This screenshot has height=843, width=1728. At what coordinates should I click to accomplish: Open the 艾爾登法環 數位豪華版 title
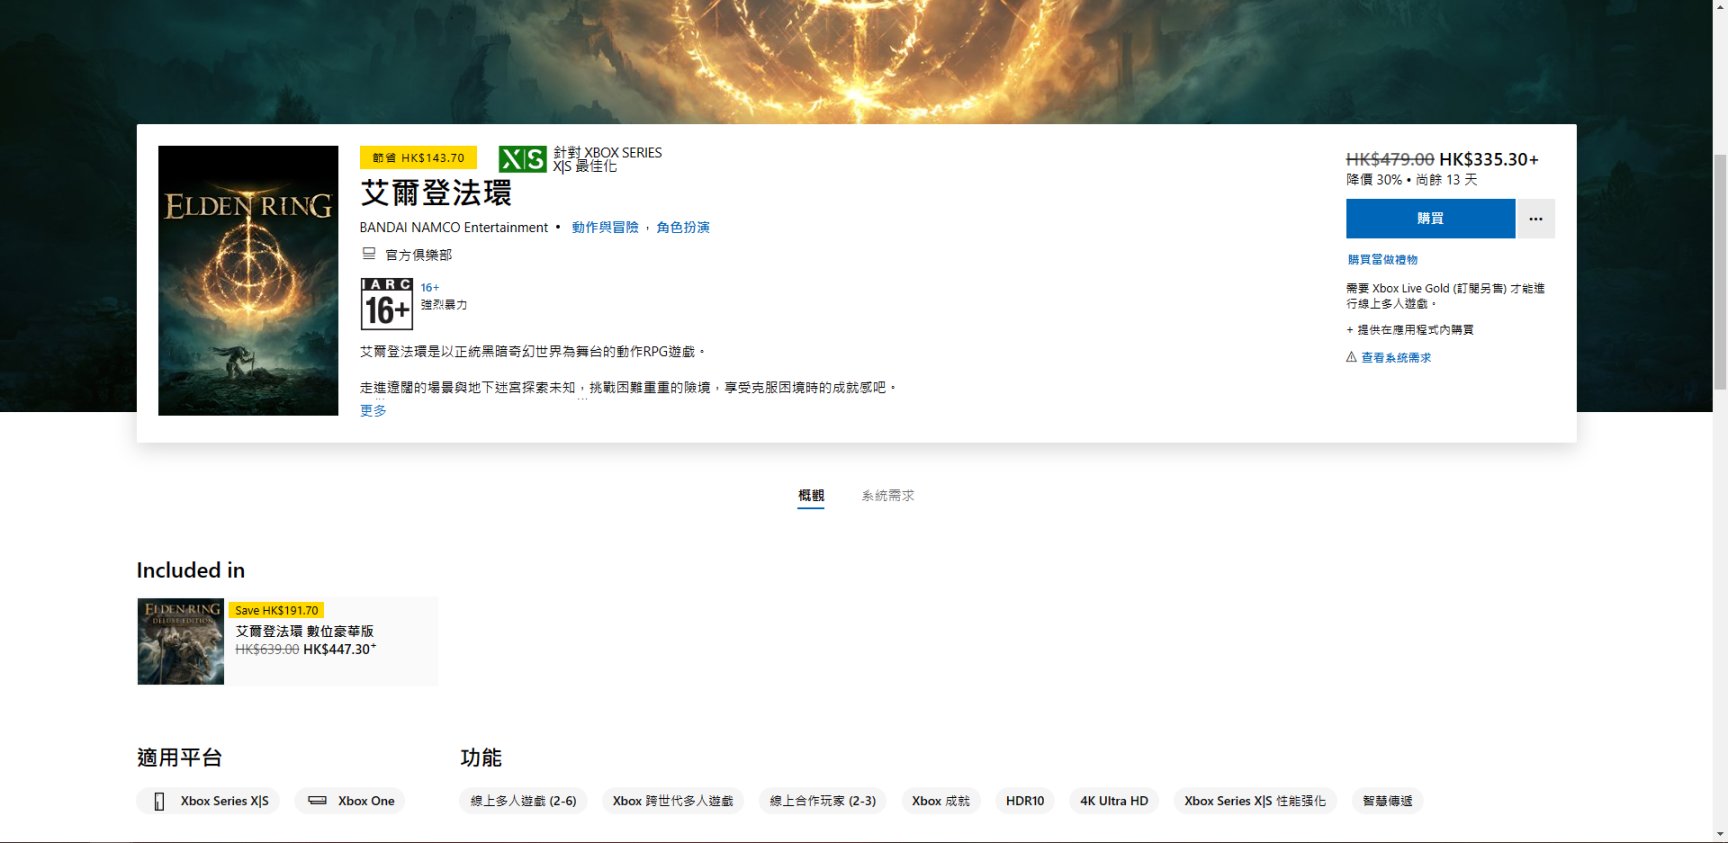pos(305,631)
